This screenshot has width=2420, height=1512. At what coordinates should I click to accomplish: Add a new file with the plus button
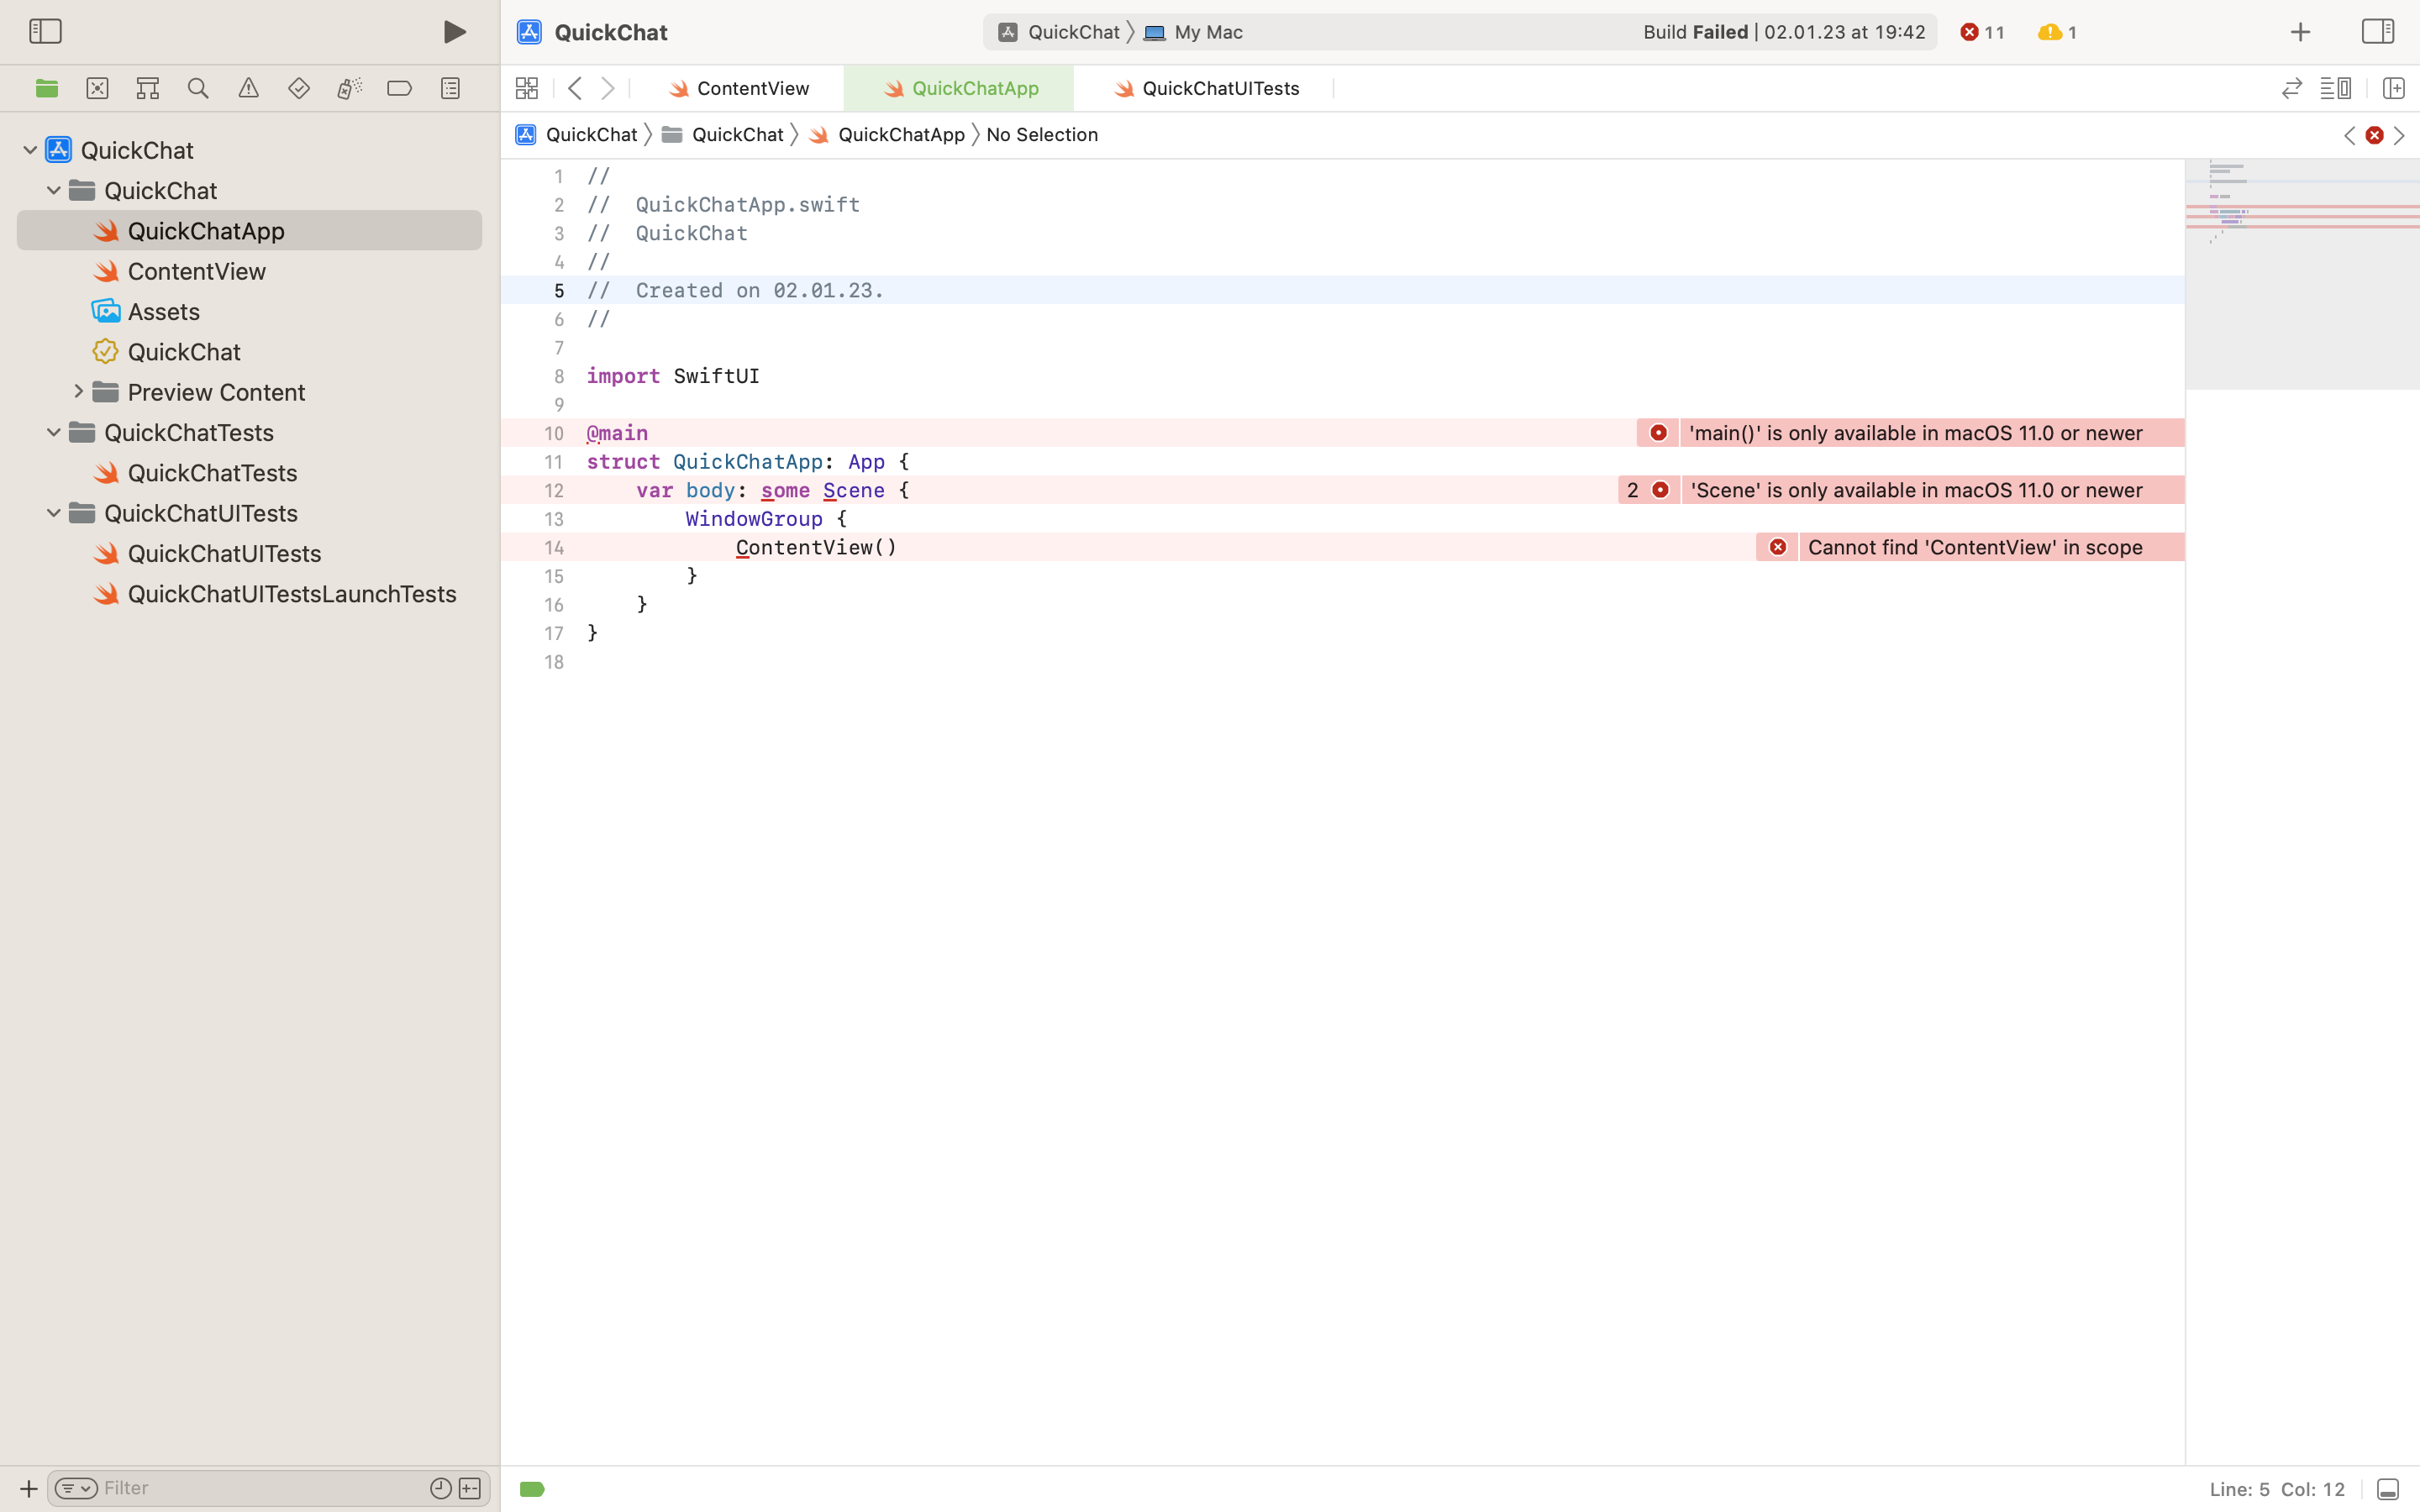point(28,1488)
